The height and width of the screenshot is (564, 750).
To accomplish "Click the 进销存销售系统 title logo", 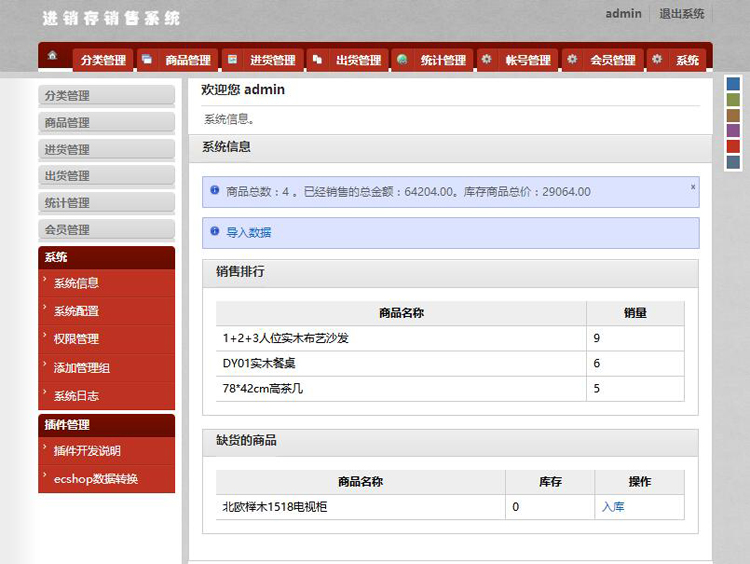I will click(x=111, y=18).
